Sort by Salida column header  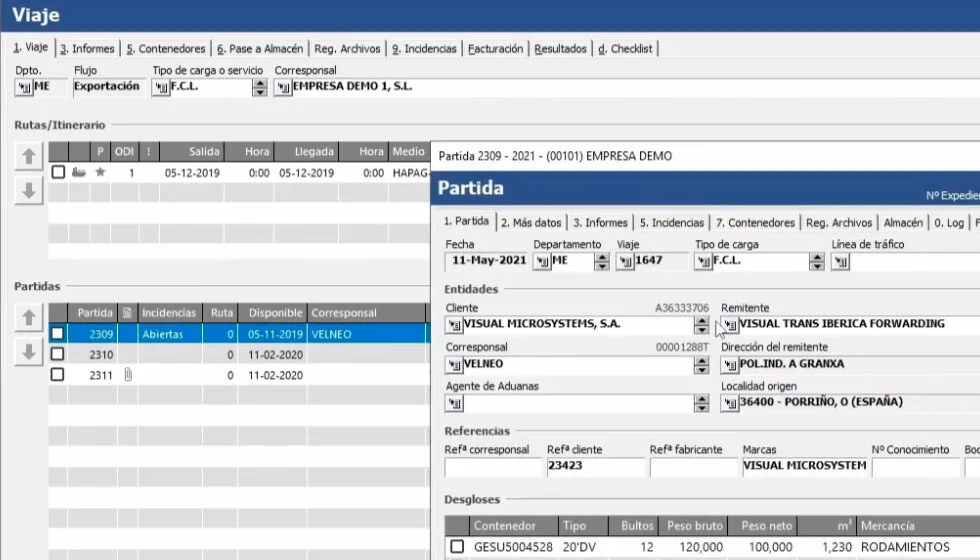tap(192, 151)
